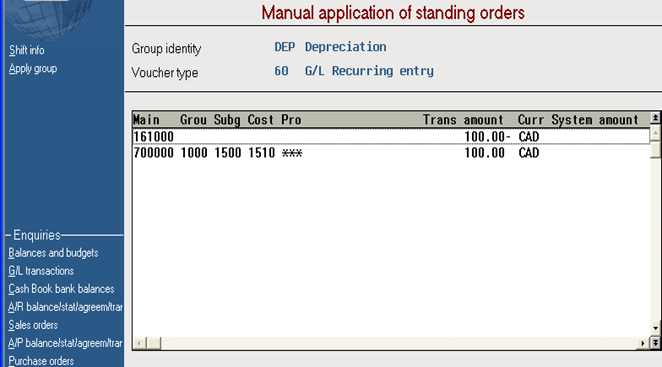This screenshot has width=662, height=367.
Task: Click the DEP group identity value
Action: point(285,47)
